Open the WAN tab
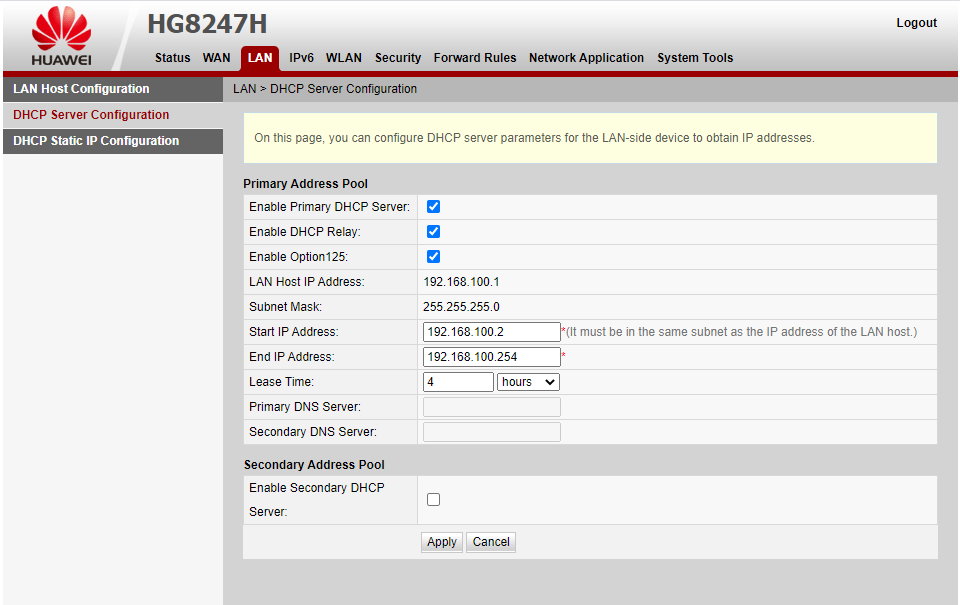Screen dimensions: 960x605 click(216, 58)
